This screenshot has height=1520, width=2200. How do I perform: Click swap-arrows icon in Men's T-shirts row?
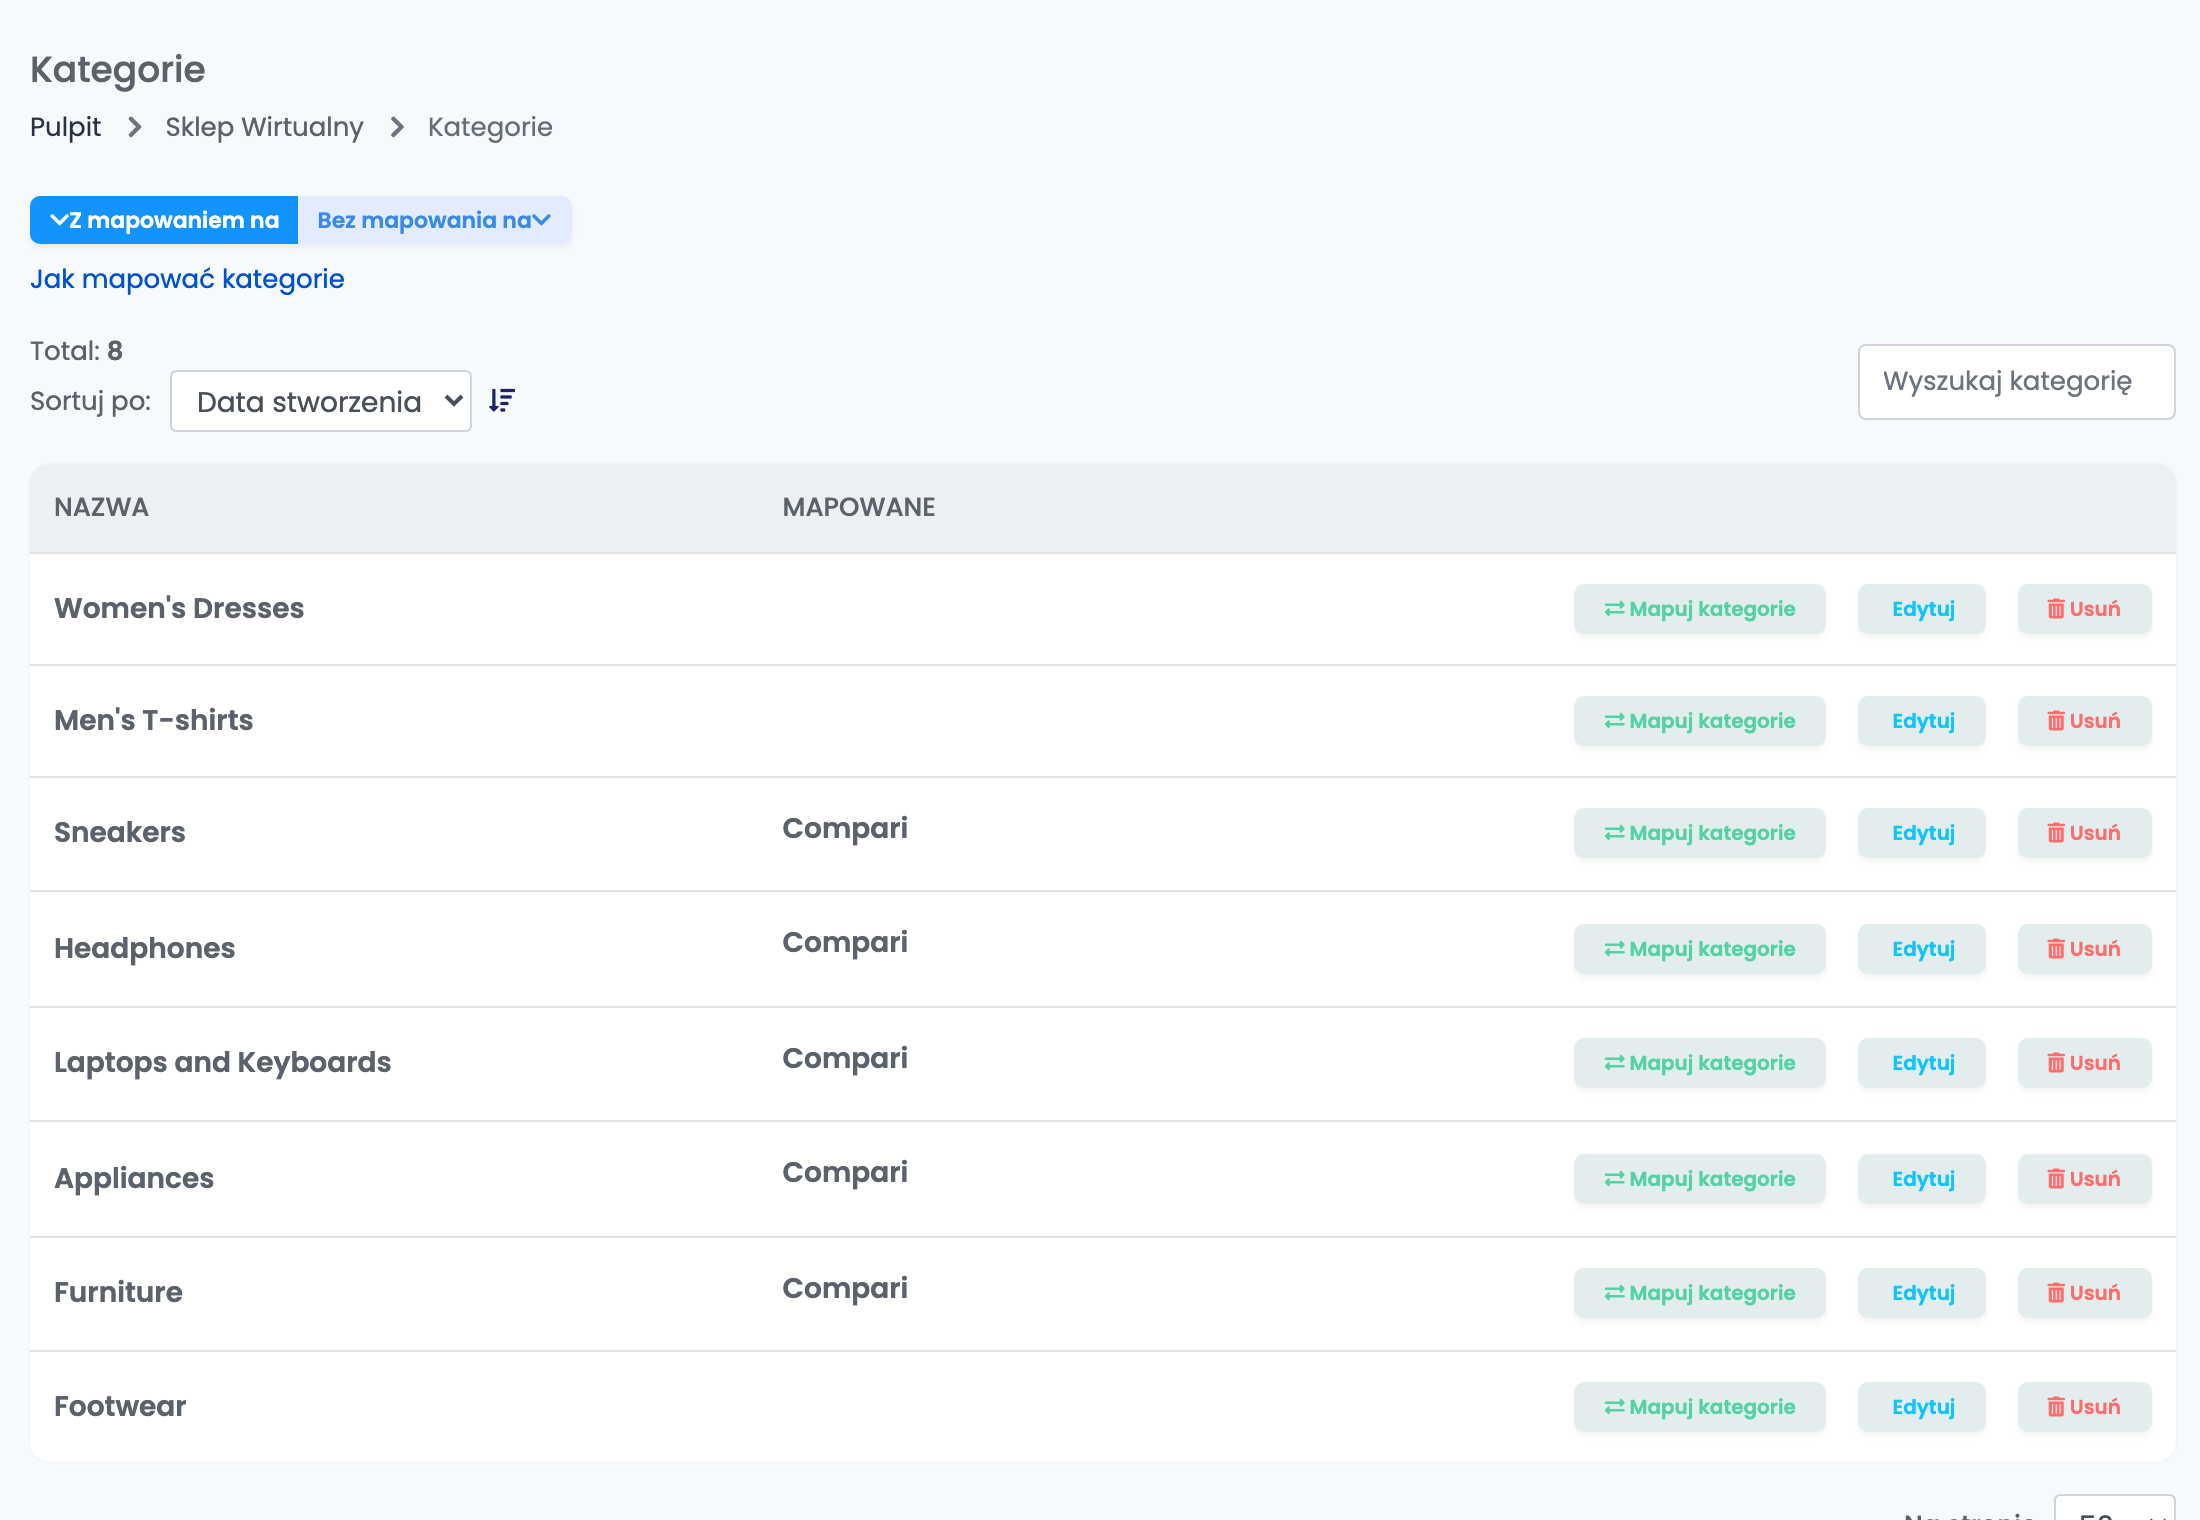1614,721
